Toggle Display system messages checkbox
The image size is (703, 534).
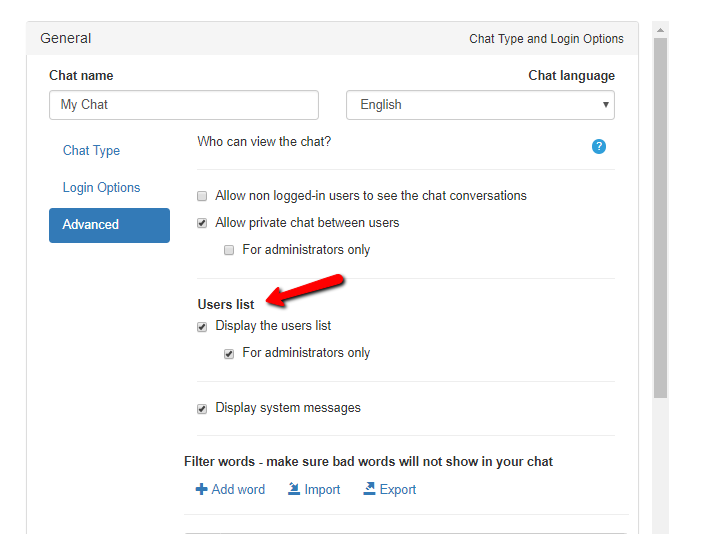coord(202,408)
